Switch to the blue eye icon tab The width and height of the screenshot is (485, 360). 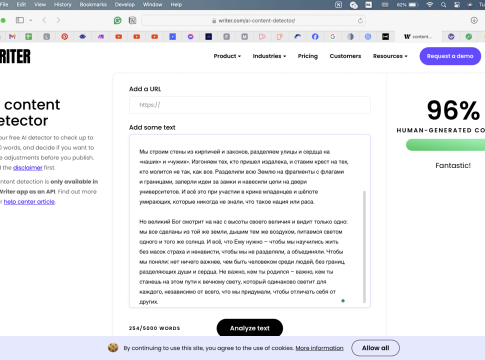pyautogui.click(x=83, y=37)
